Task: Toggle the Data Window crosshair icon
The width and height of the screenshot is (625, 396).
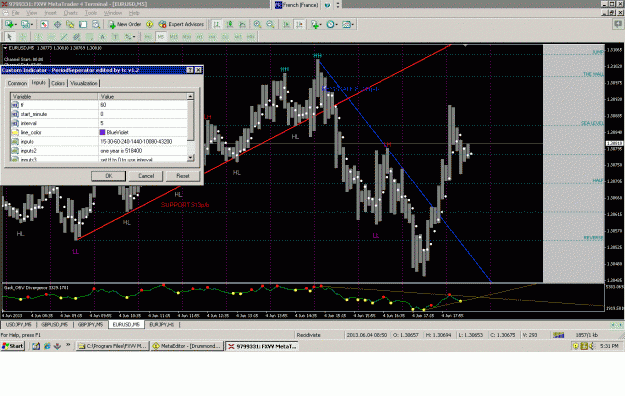Action: coord(57,24)
